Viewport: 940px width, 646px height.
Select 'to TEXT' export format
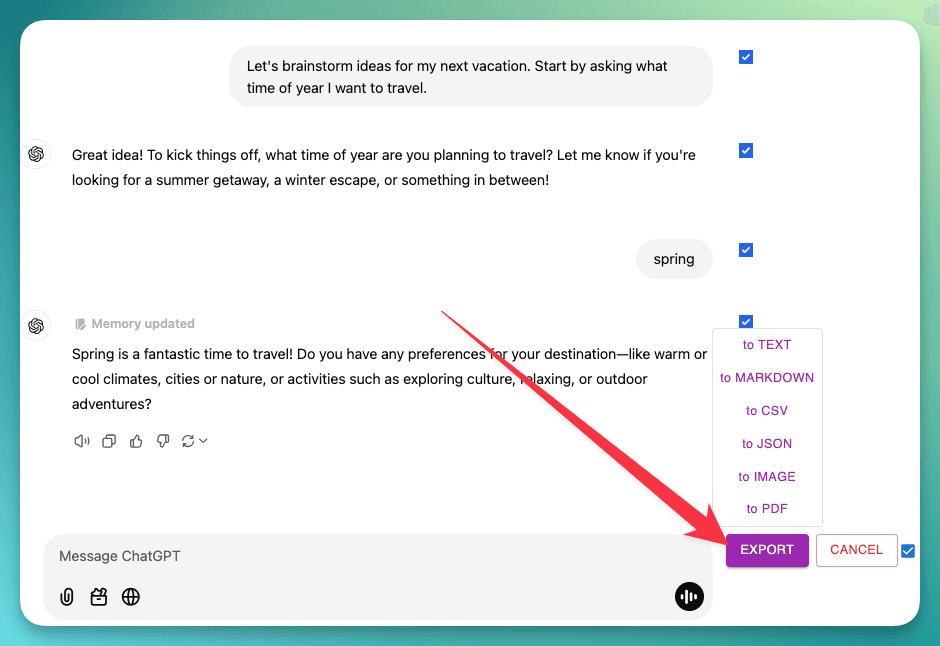tap(767, 344)
